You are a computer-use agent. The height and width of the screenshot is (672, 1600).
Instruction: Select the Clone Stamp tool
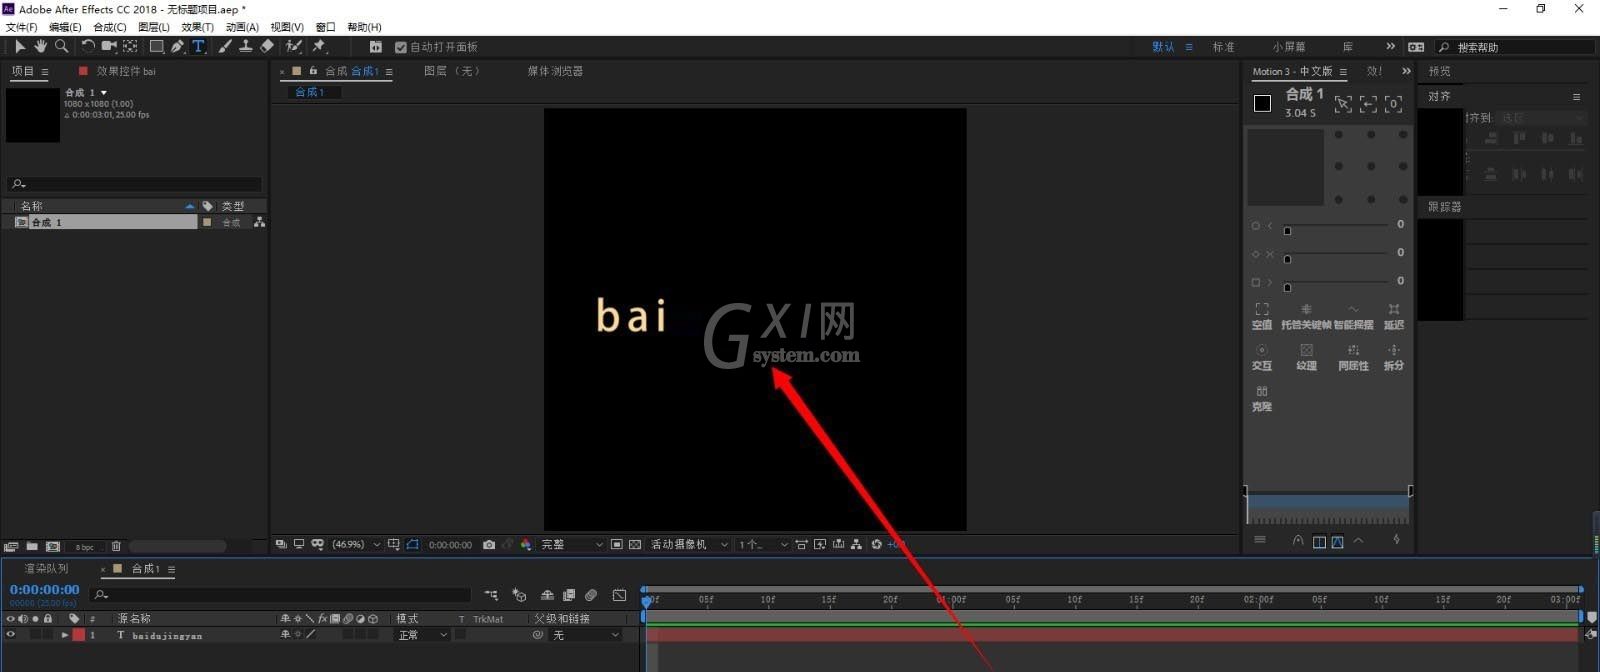pyautogui.click(x=245, y=46)
